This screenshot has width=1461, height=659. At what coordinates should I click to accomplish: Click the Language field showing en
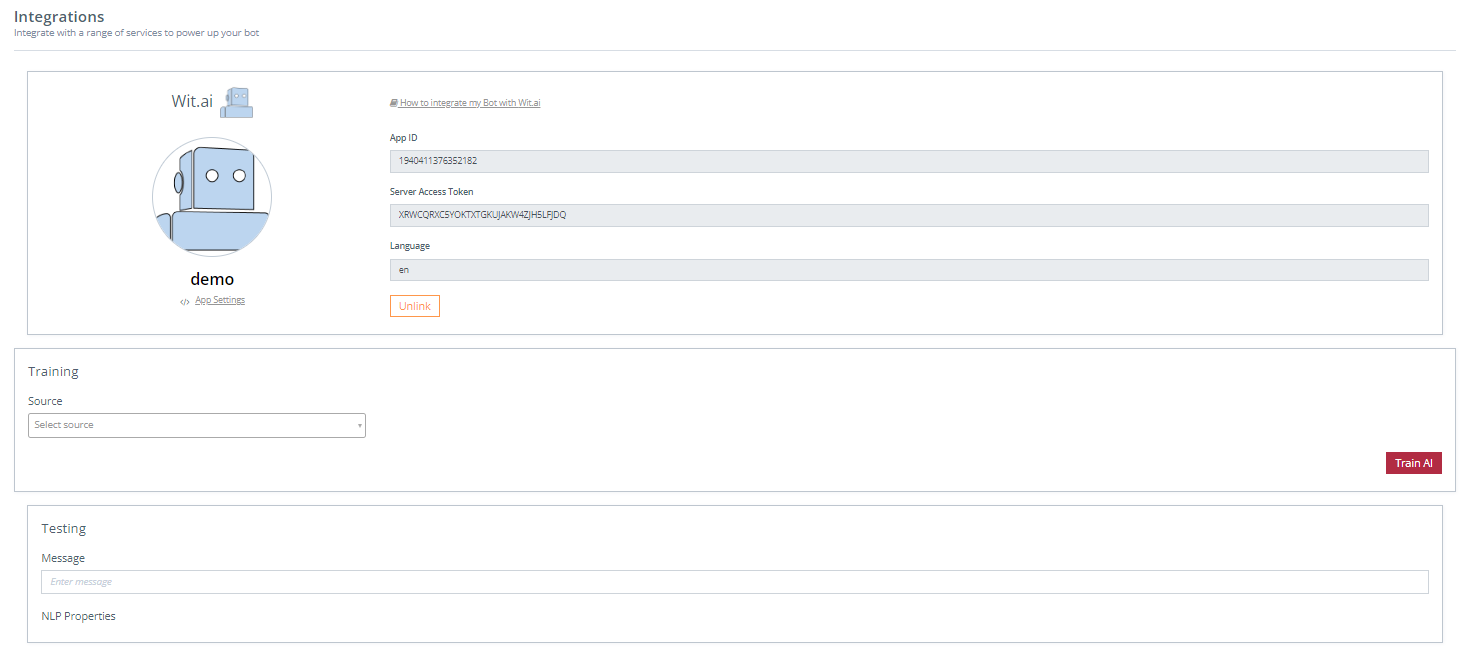(x=908, y=270)
